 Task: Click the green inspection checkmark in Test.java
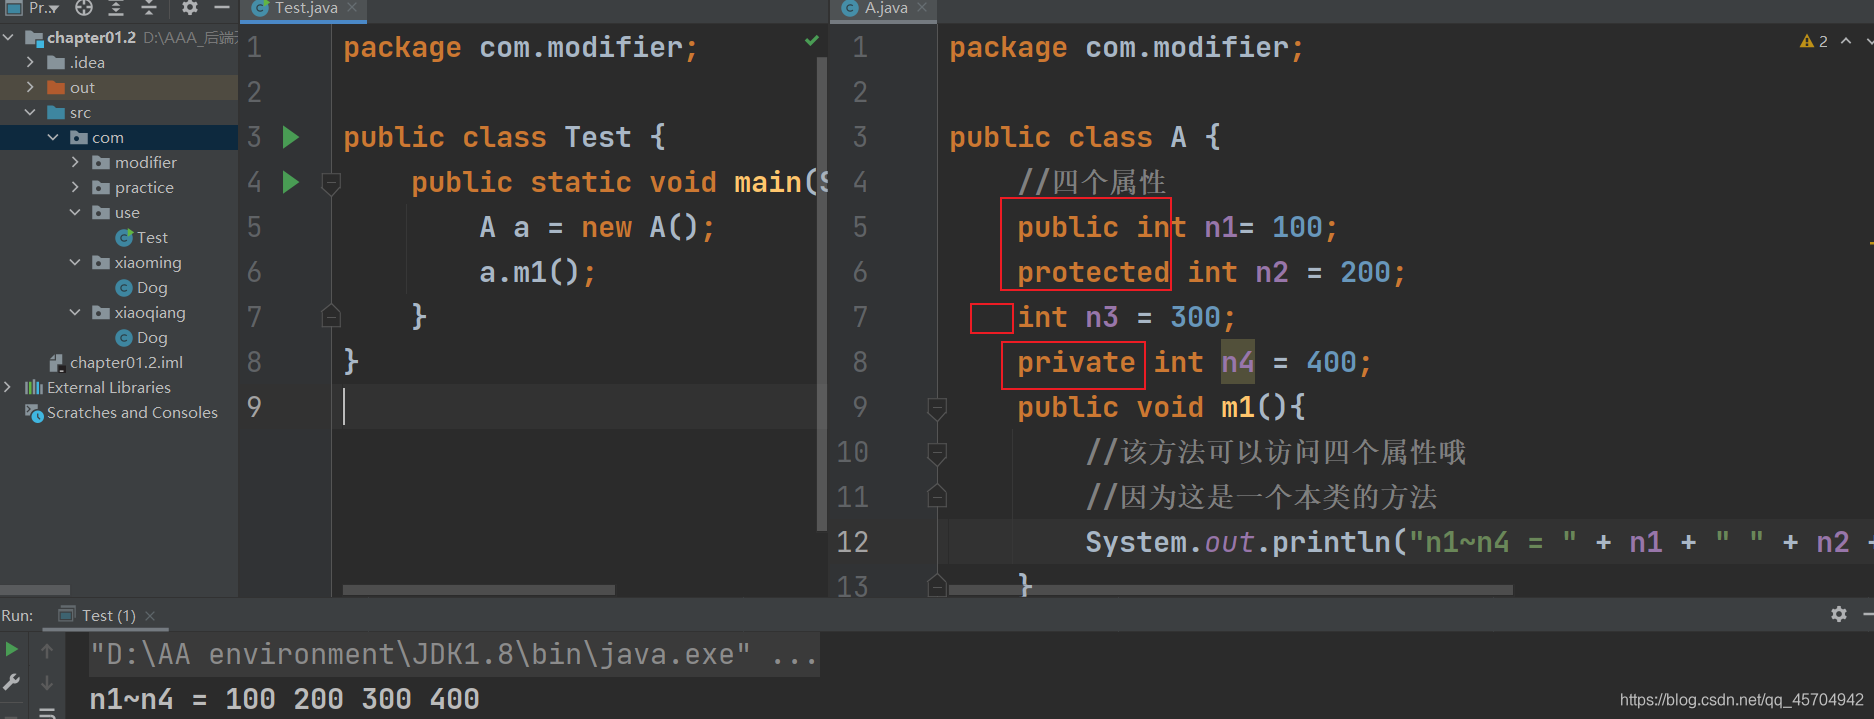coord(812,41)
